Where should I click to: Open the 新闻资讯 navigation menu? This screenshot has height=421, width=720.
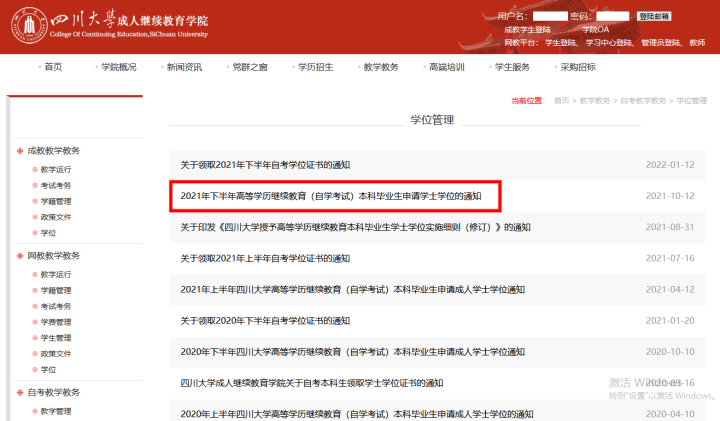pos(184,67)
